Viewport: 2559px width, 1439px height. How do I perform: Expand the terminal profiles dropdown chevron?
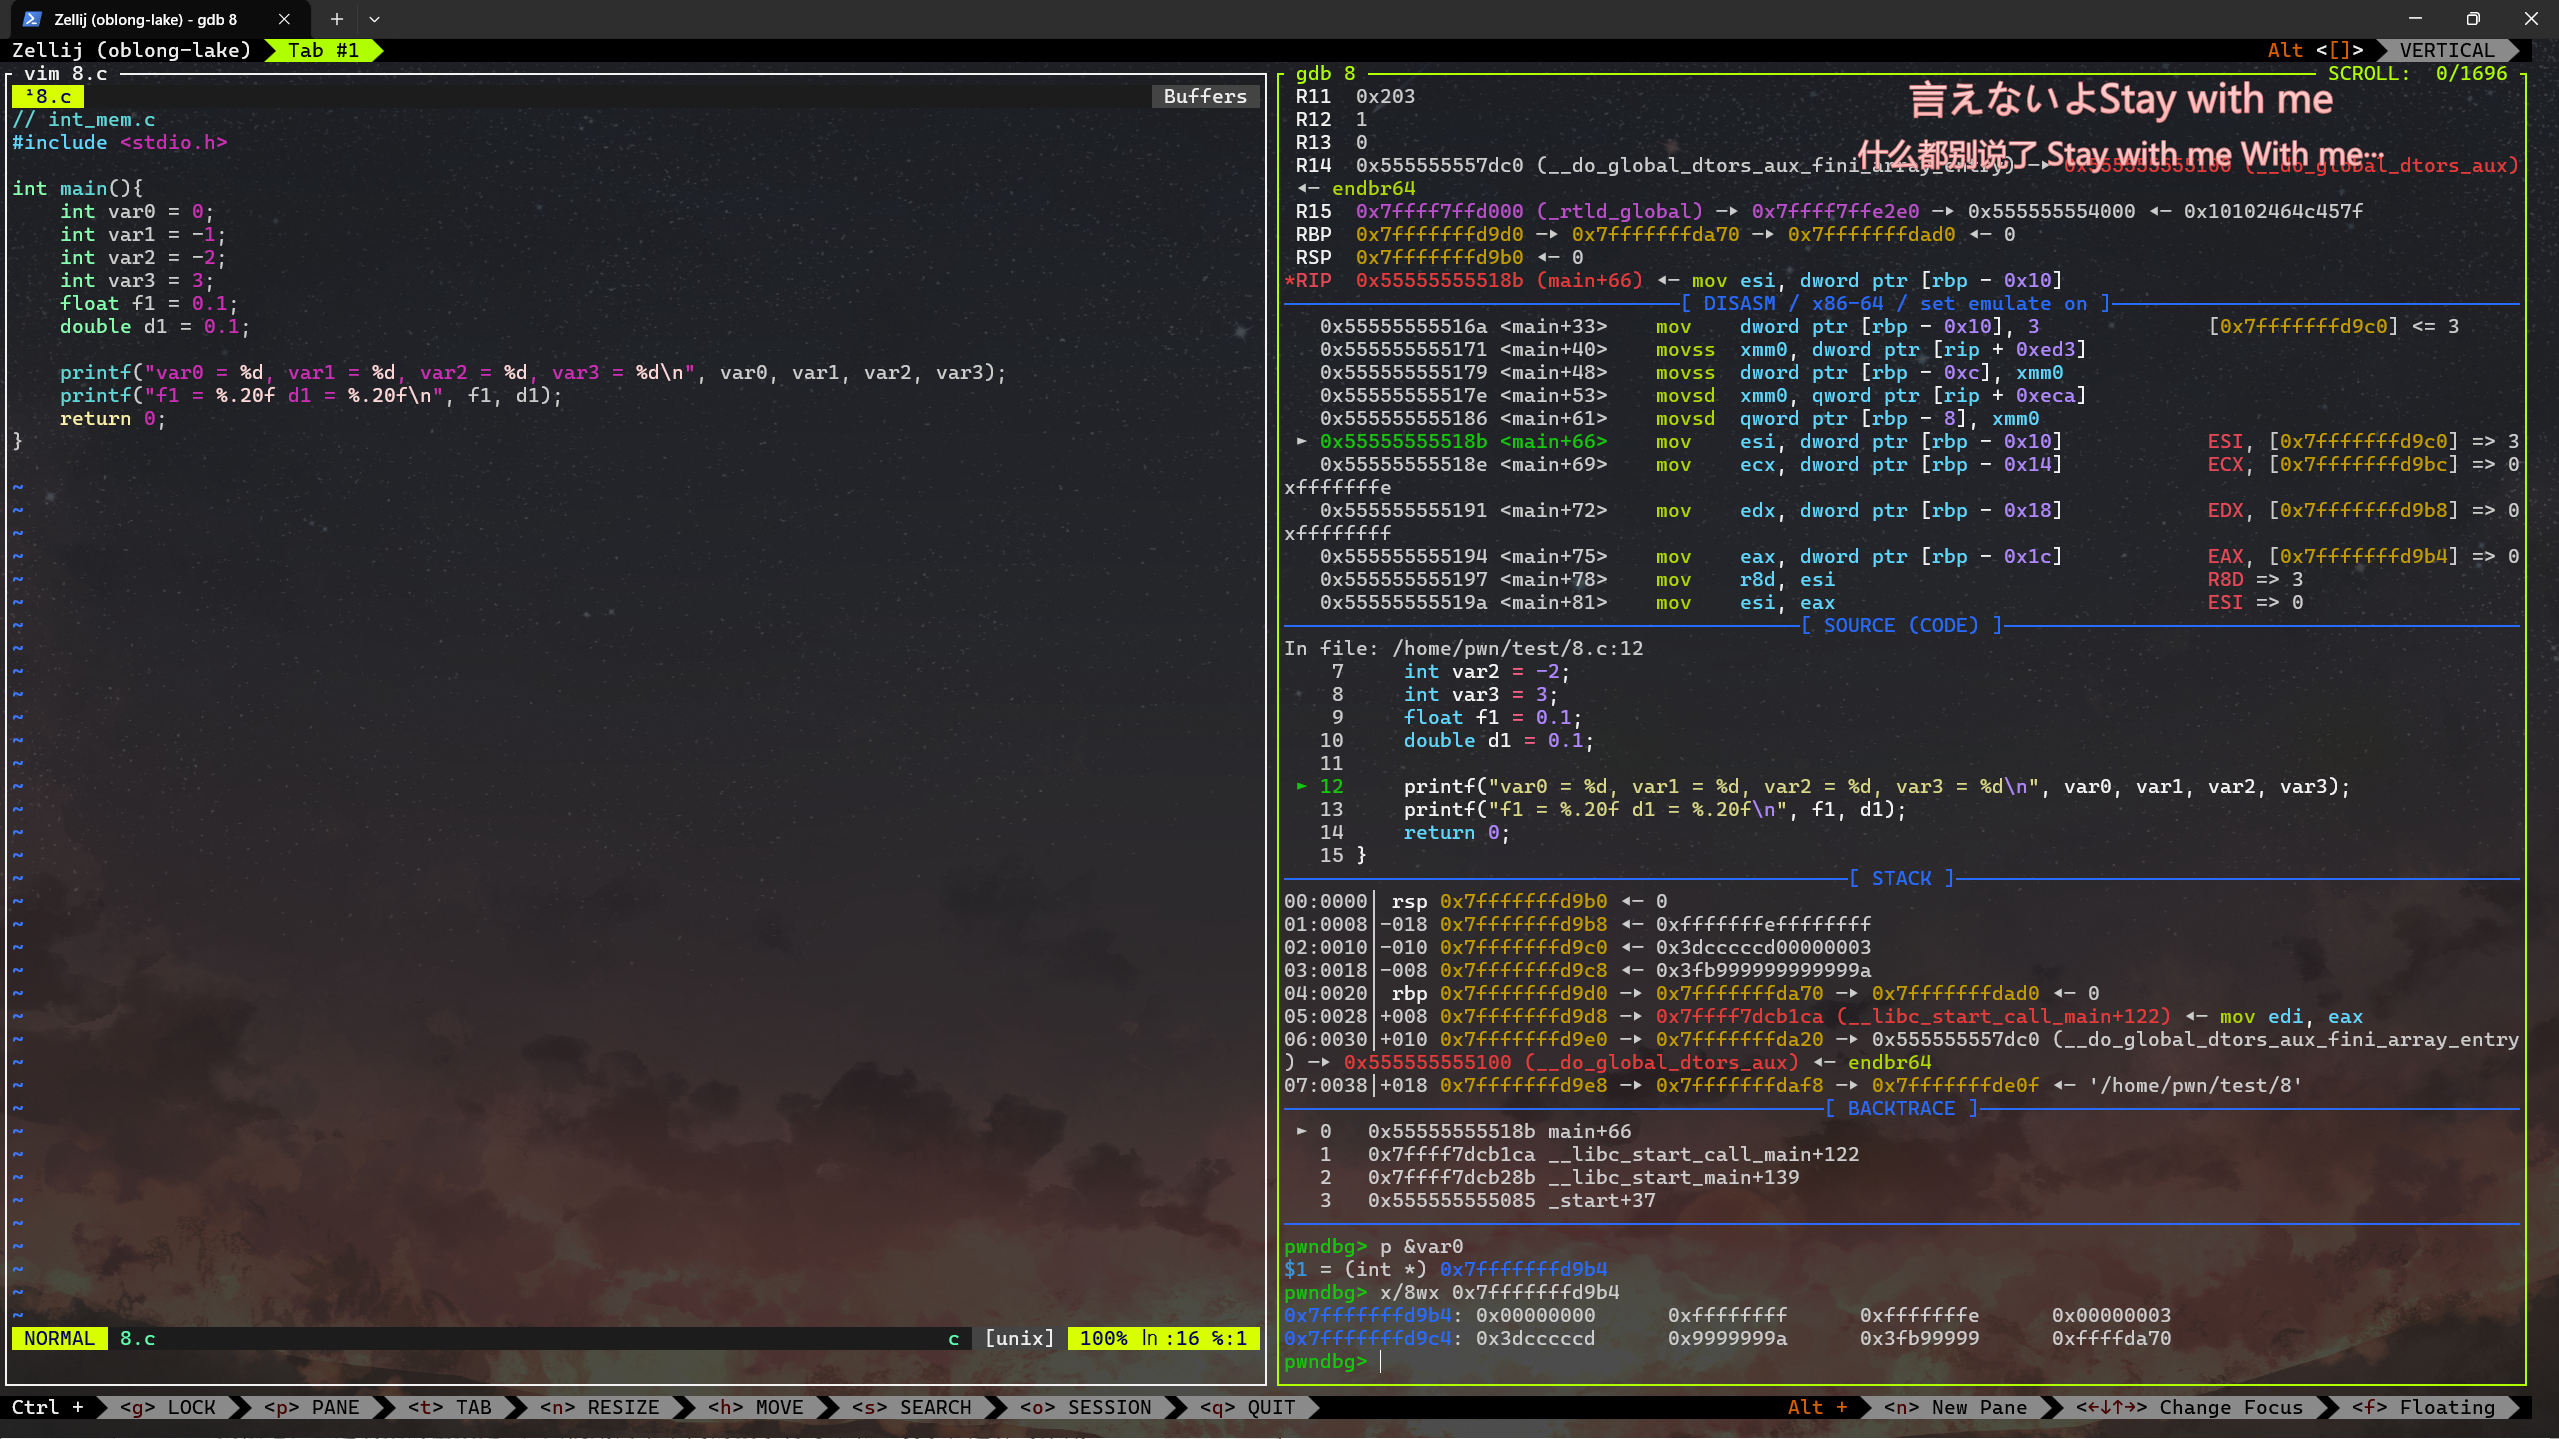tap(374, 19)
